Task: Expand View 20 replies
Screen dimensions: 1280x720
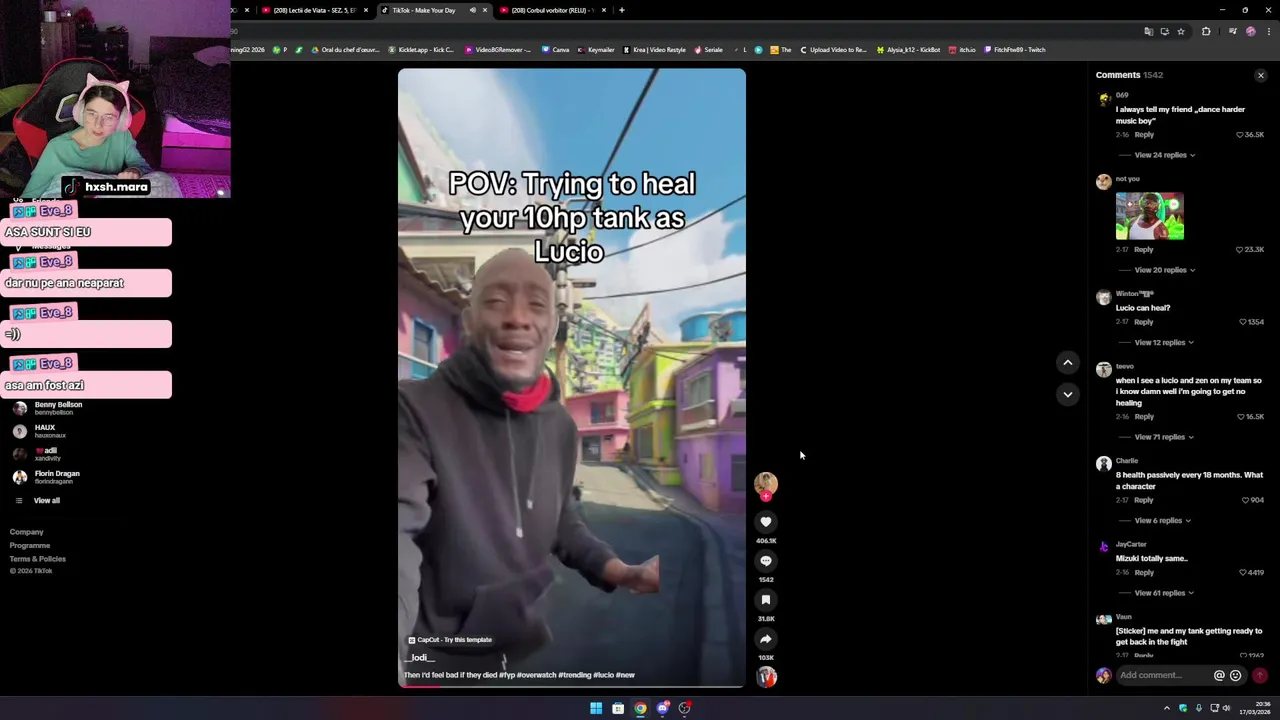Action: [1165, 270]
